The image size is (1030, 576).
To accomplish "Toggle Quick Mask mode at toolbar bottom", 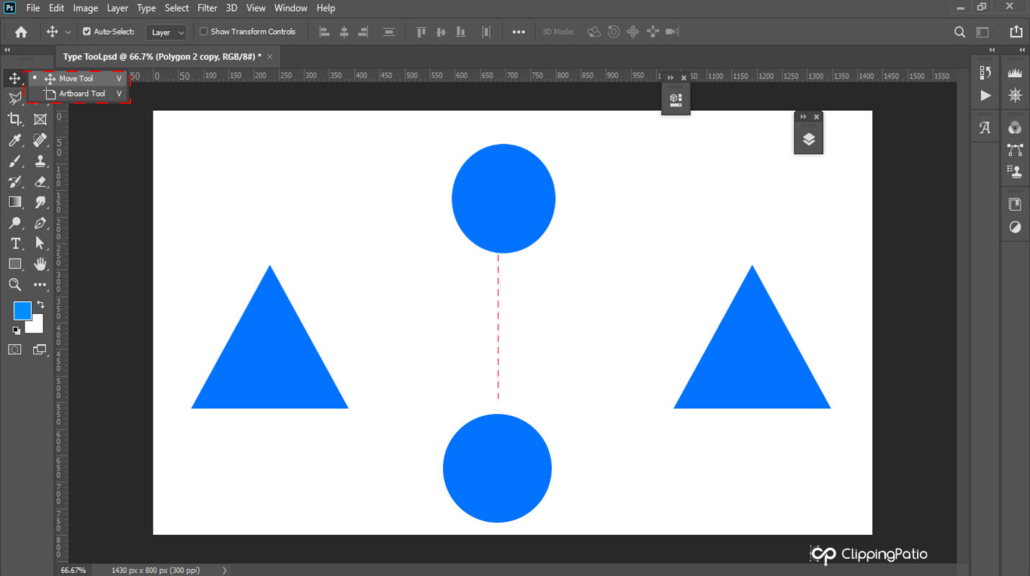I will tap(14, 349).
